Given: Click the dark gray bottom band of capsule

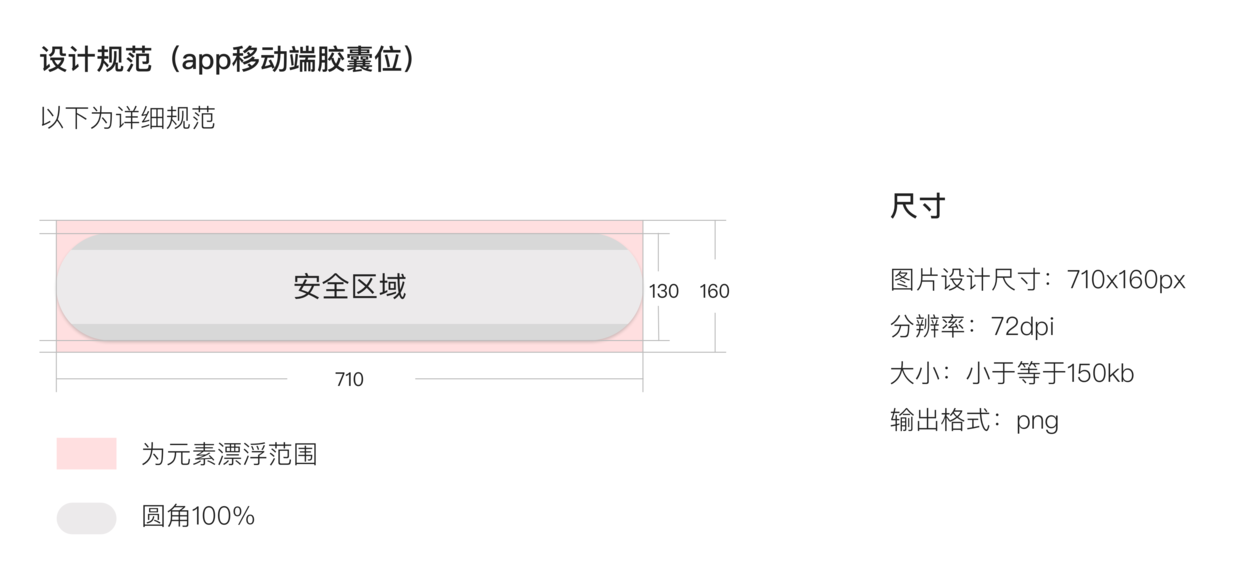Looking at the screenshot, I should click(350, 332).
